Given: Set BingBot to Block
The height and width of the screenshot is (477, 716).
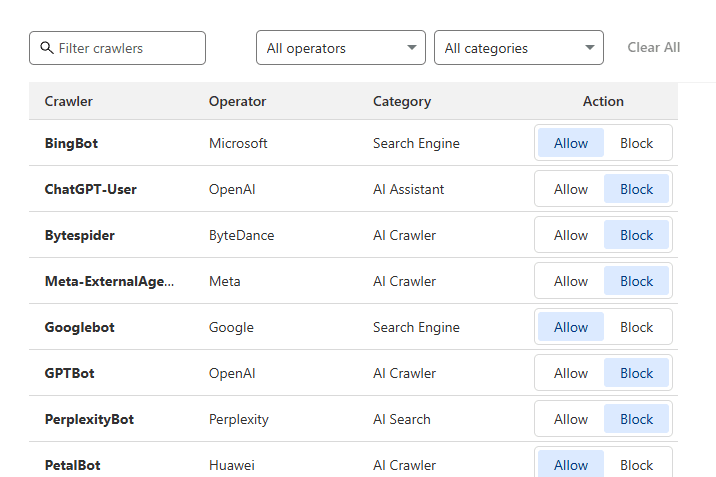Looking at the screenshot, I should [637, 143].
